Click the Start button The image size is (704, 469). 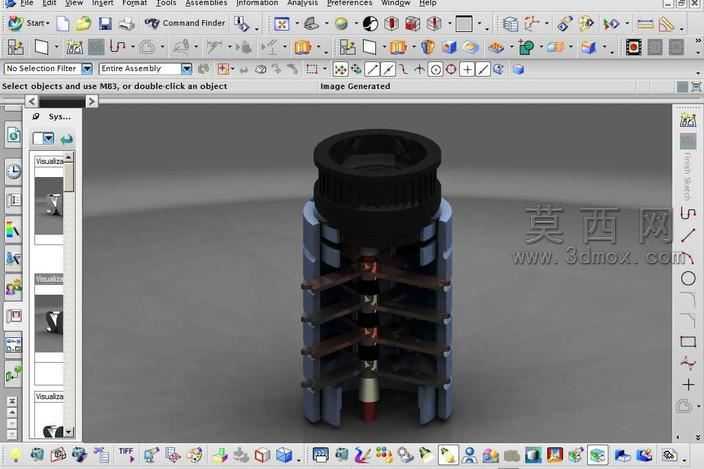click(x=28, y=23)
